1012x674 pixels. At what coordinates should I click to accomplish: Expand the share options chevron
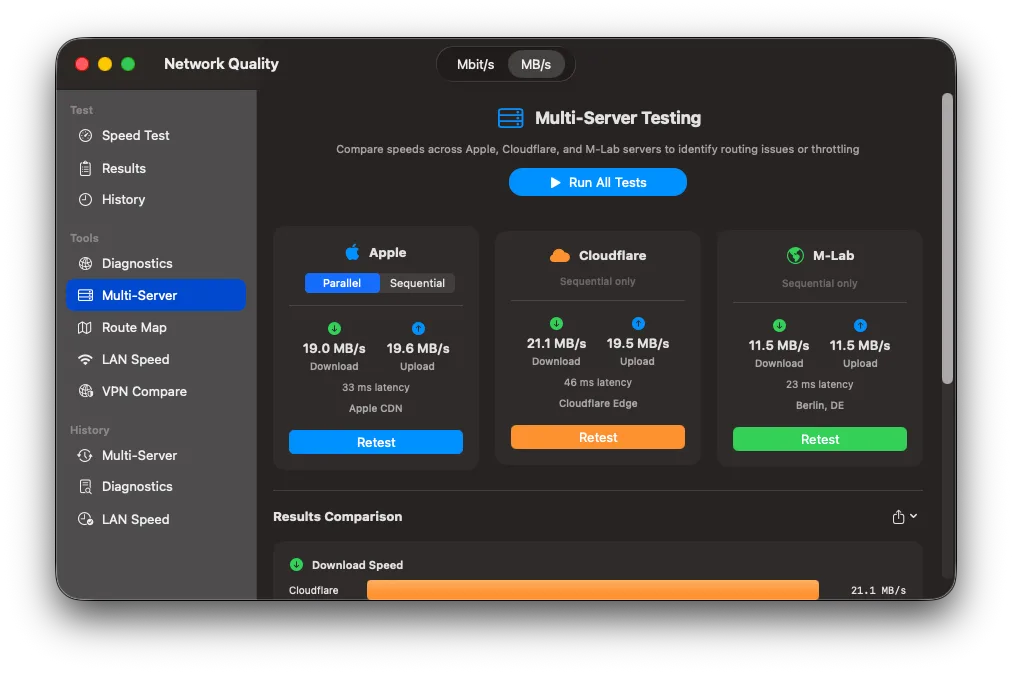point(914,516)
